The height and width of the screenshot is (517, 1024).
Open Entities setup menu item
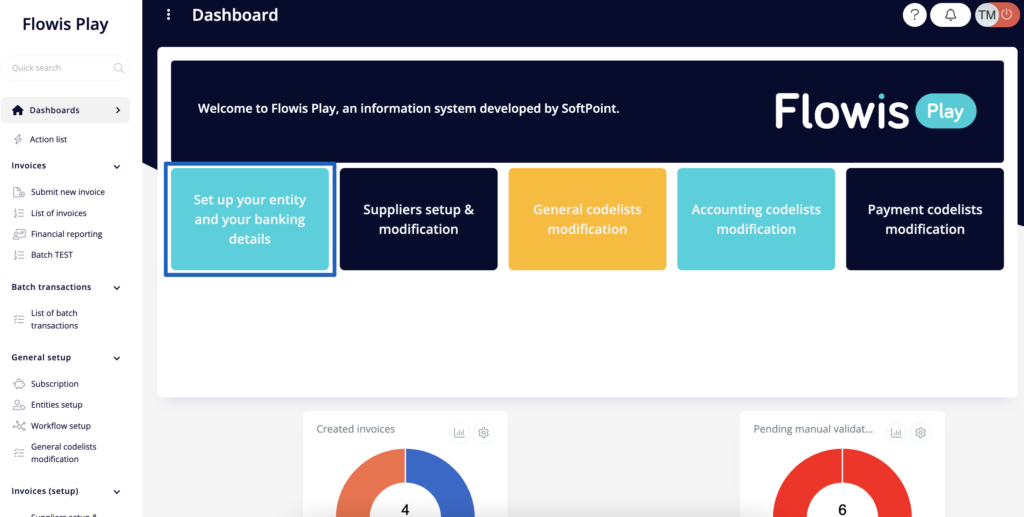pos(57,405)
